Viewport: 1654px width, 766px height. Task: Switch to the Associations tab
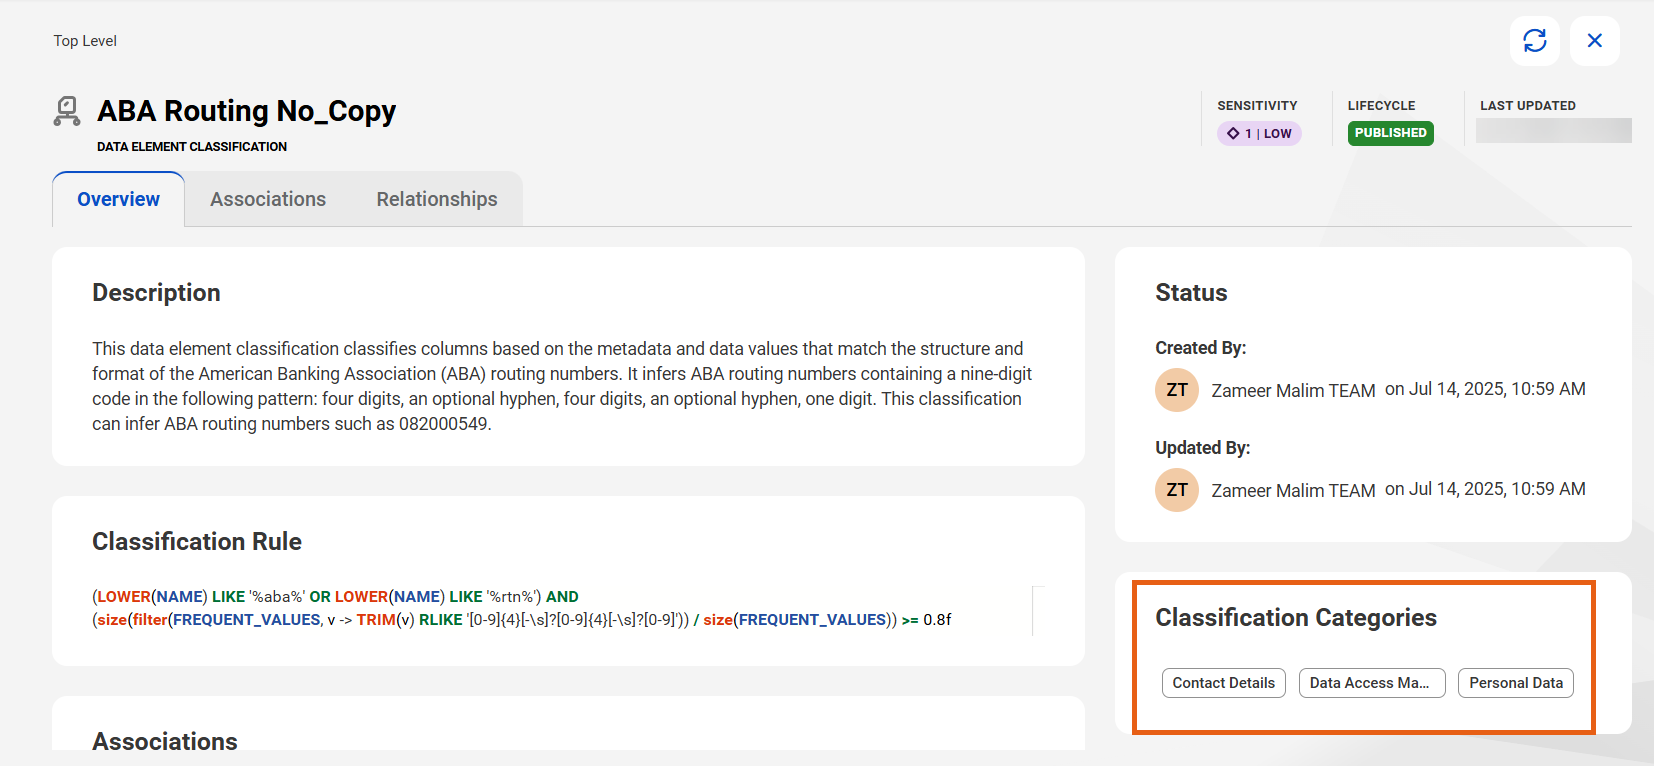pos(268,199)
